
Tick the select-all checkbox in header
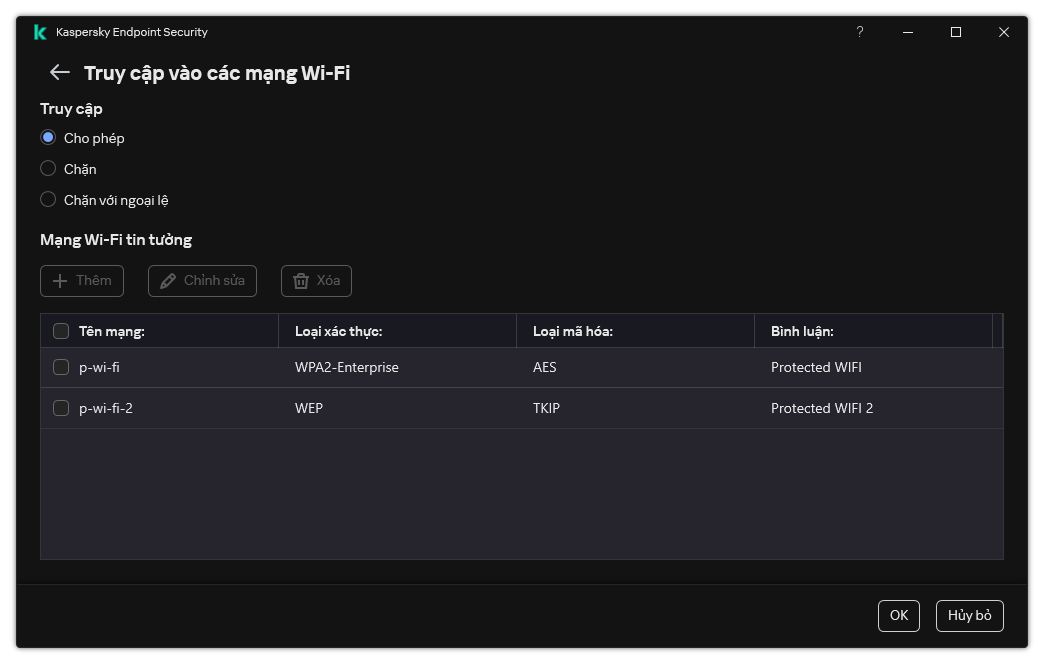click(x=61, y=331)
